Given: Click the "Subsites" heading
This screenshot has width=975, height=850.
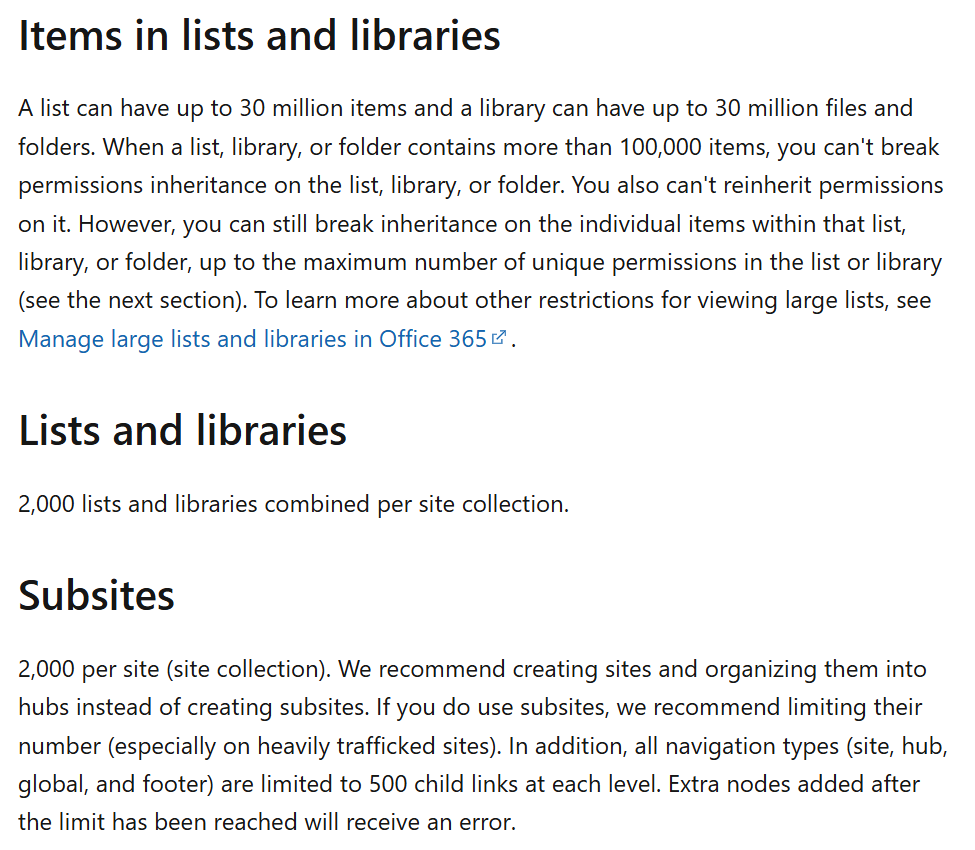Looking at the screenshot, I should (x=96, y=596).
